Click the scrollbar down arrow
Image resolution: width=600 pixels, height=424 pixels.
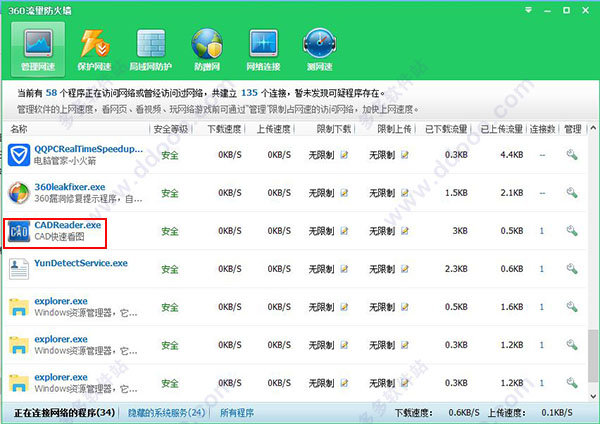point(593,396)
